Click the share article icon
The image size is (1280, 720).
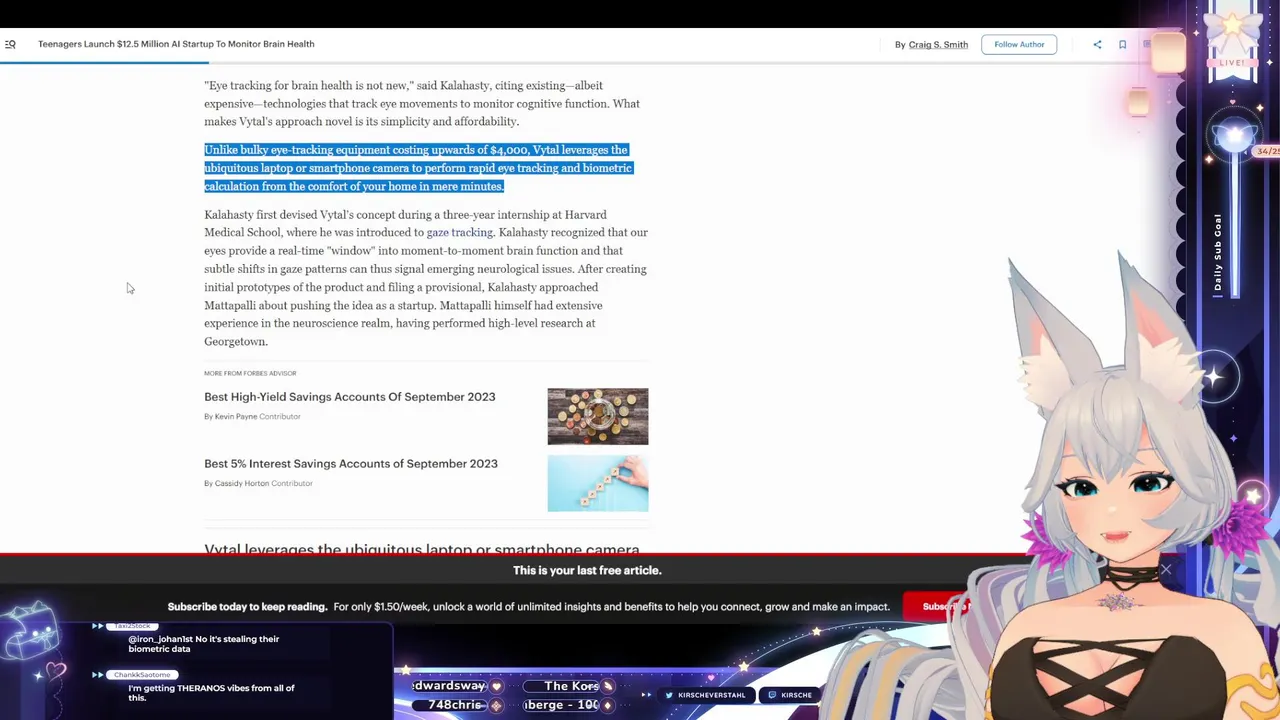coord(1097,44)
